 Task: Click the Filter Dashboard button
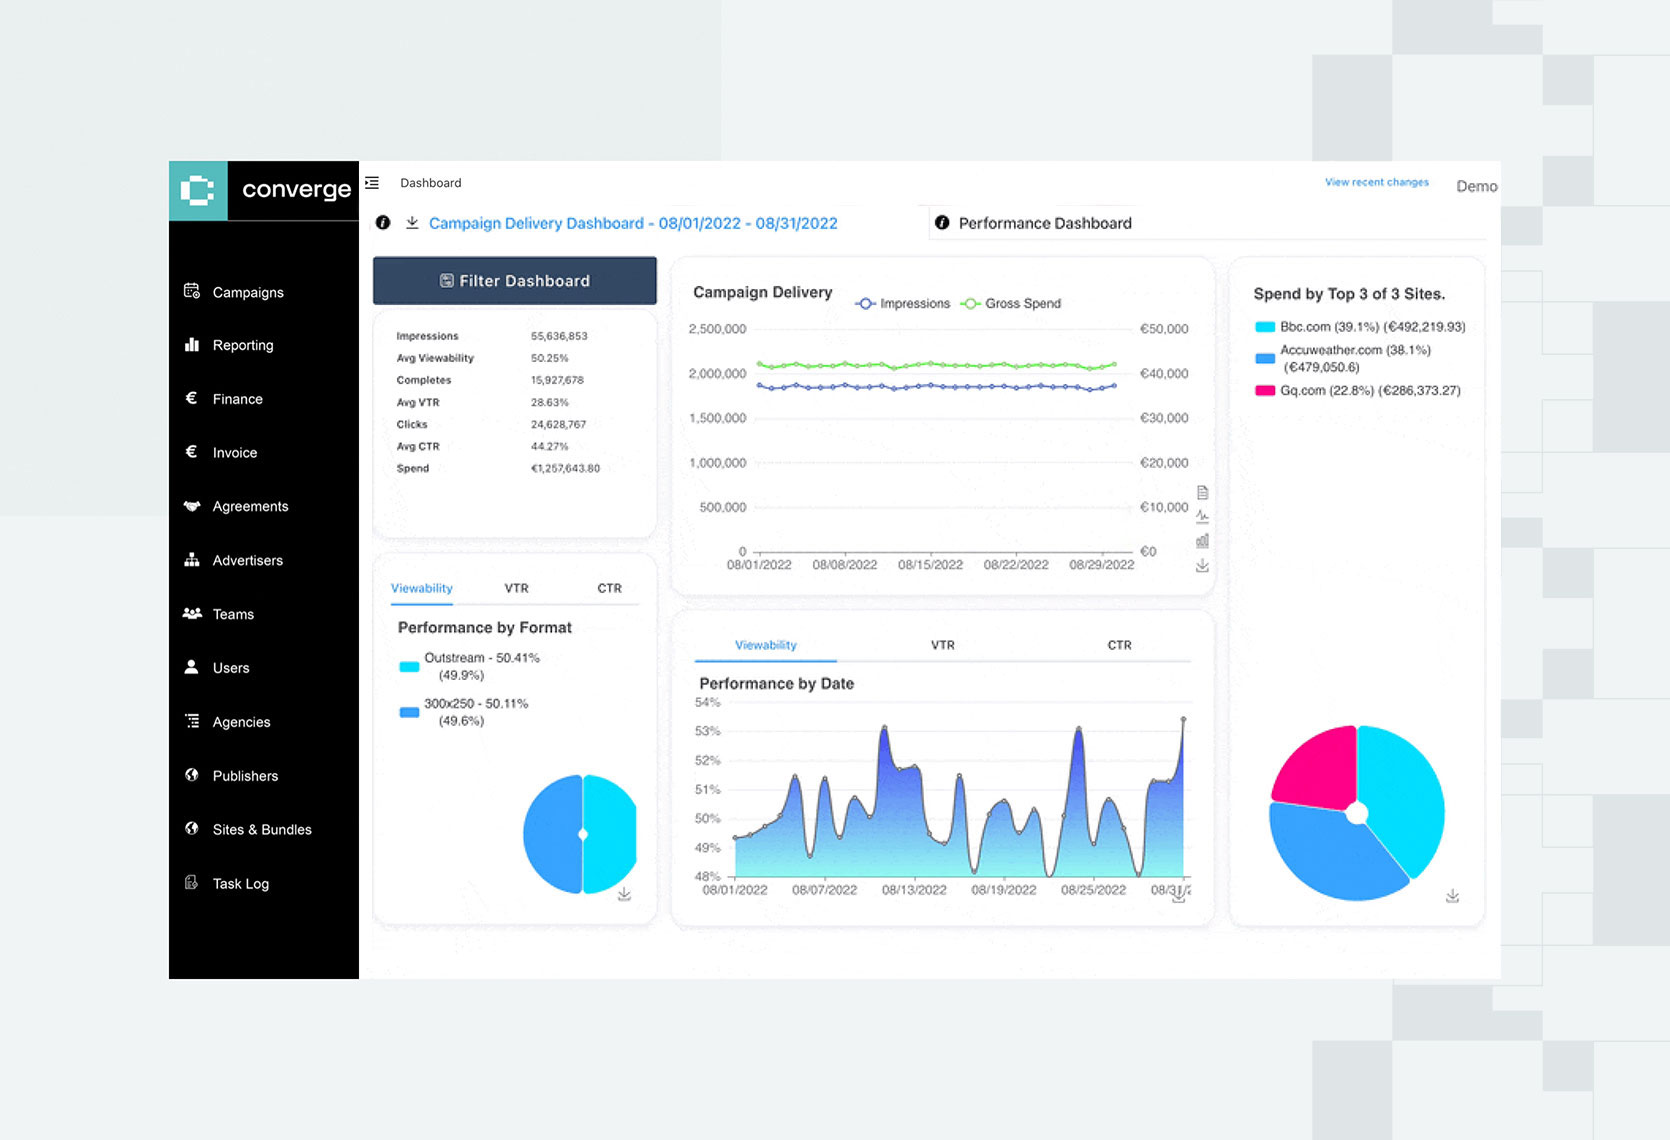pyautogui.click(x=515, y=281)
